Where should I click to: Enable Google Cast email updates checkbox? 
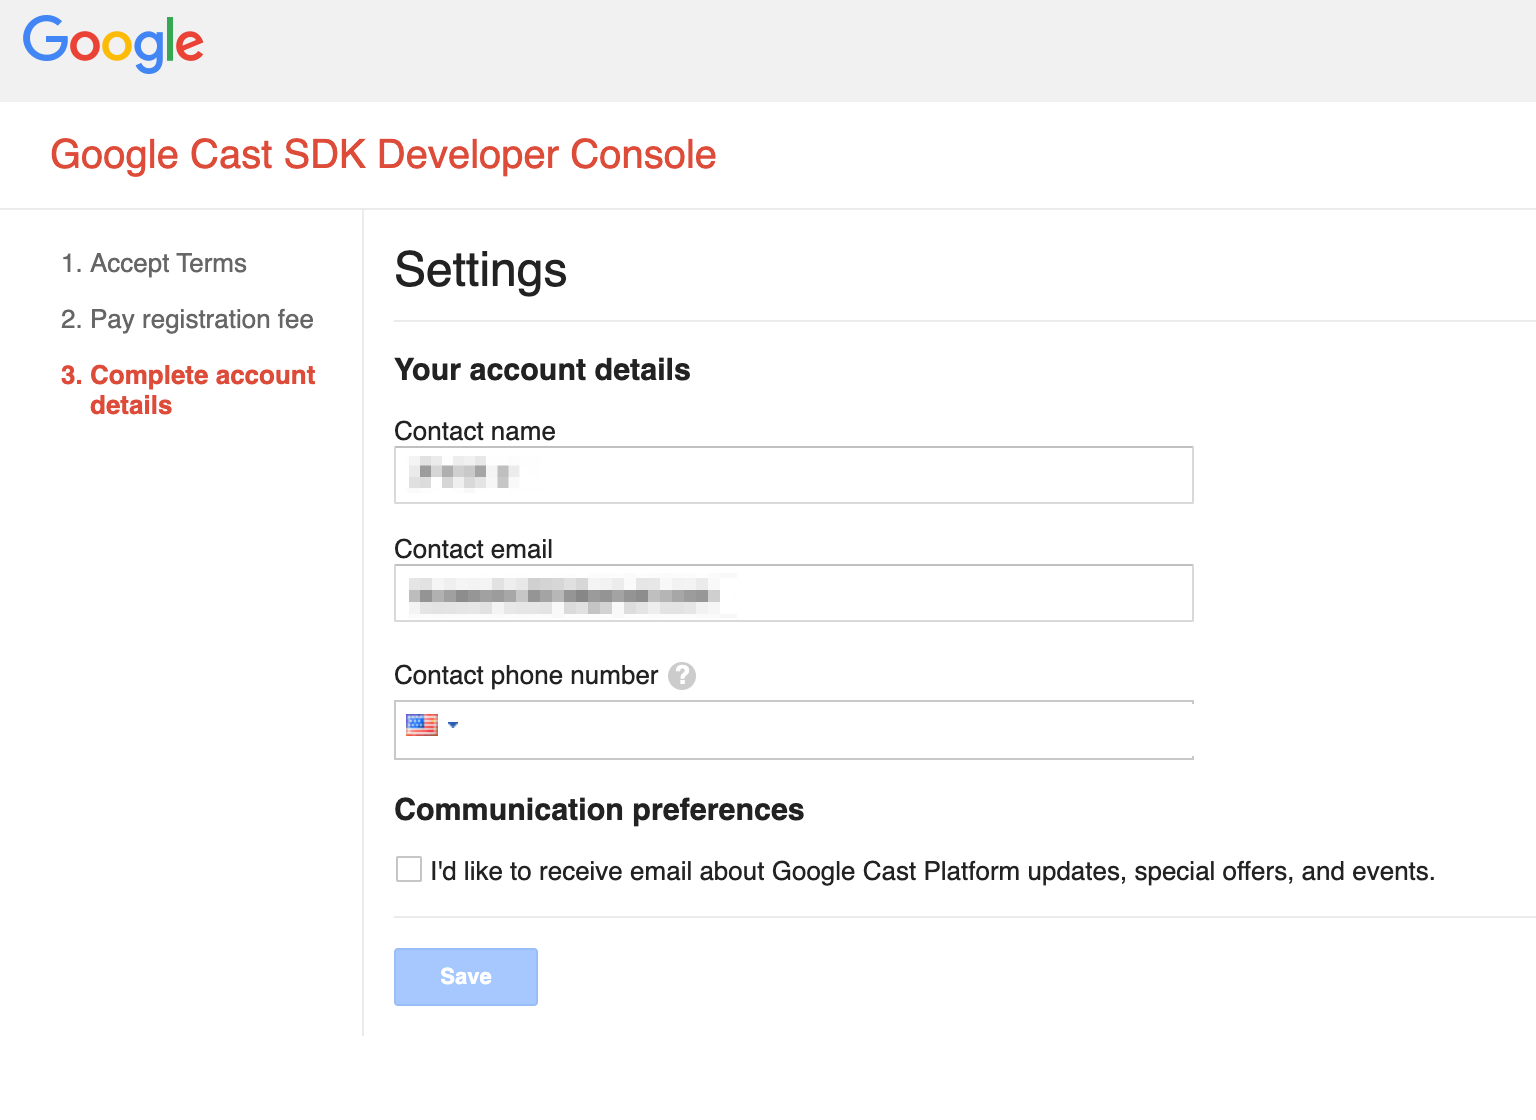point(409,869)
